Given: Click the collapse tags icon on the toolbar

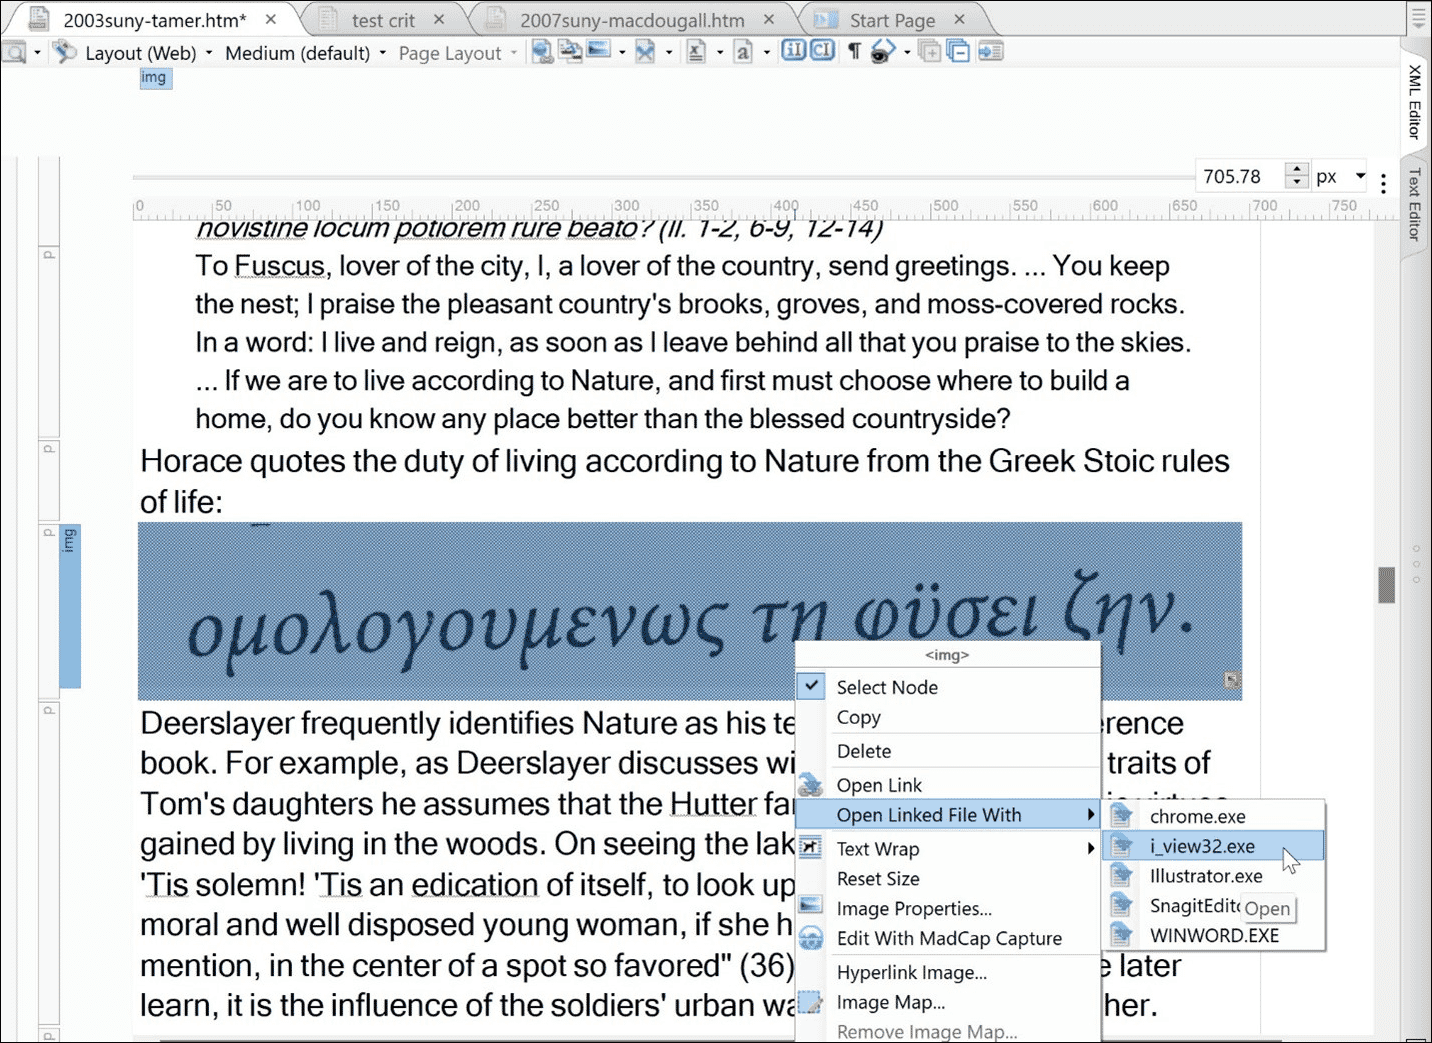Looking at the screenshot, I should (957, 51).
